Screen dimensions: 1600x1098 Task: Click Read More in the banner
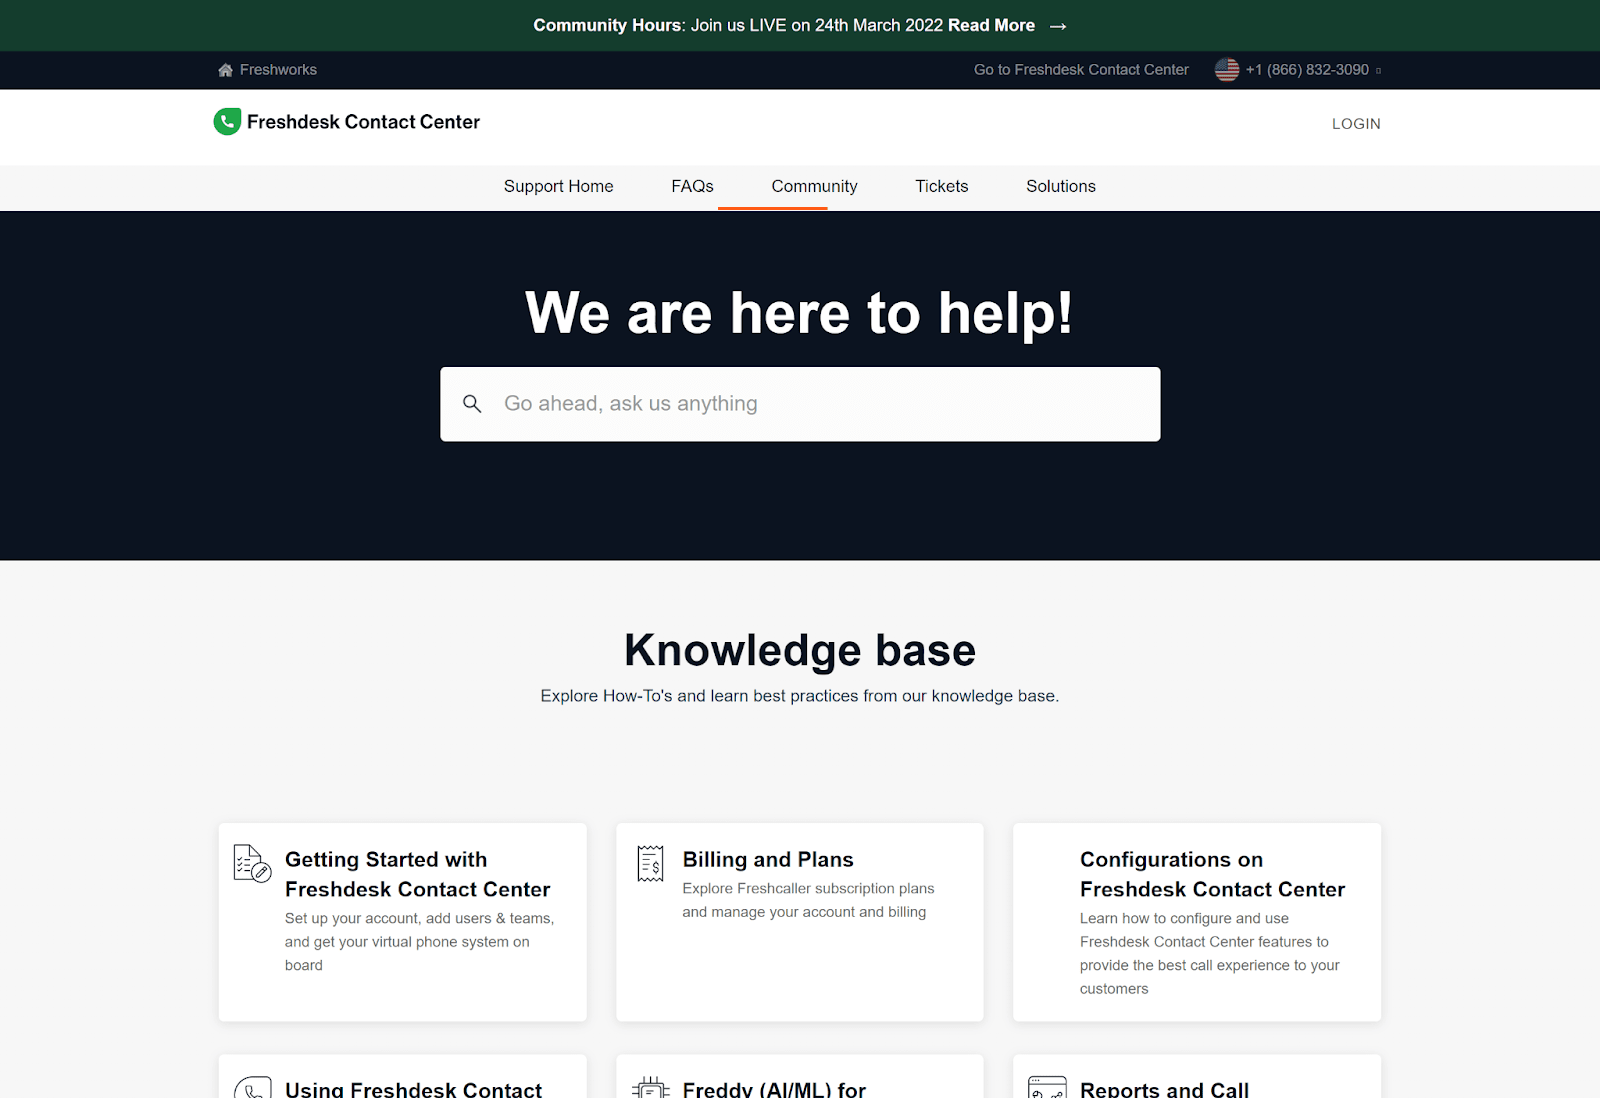click(x=991, y=26)
